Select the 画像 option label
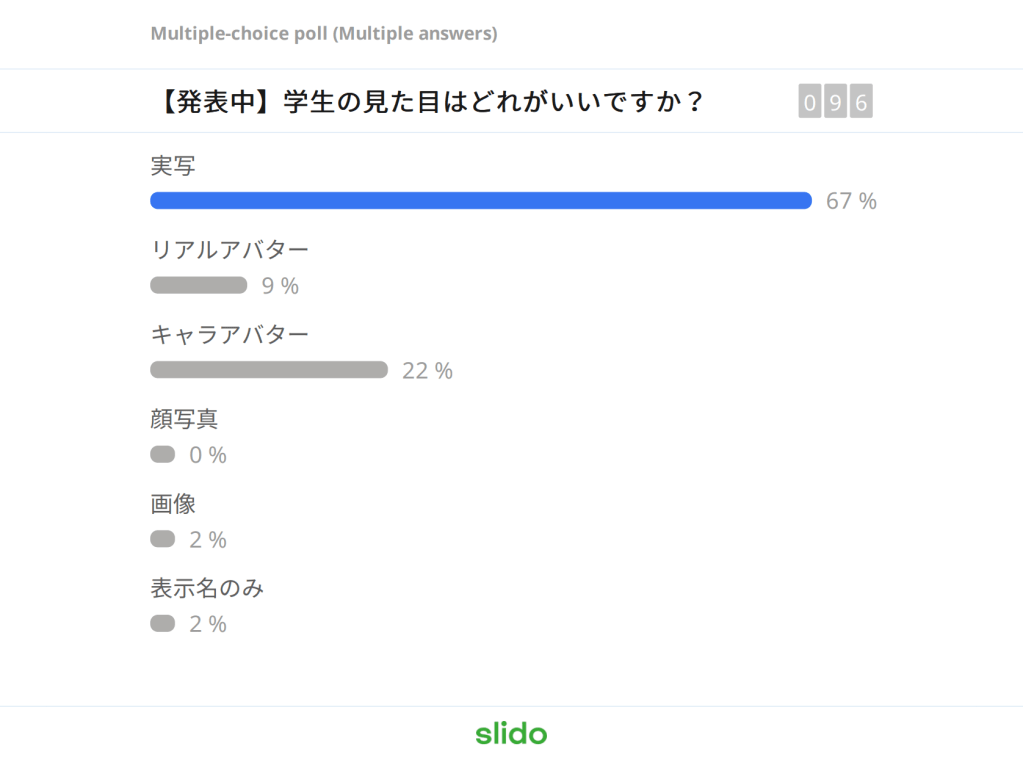 point(173,504)
